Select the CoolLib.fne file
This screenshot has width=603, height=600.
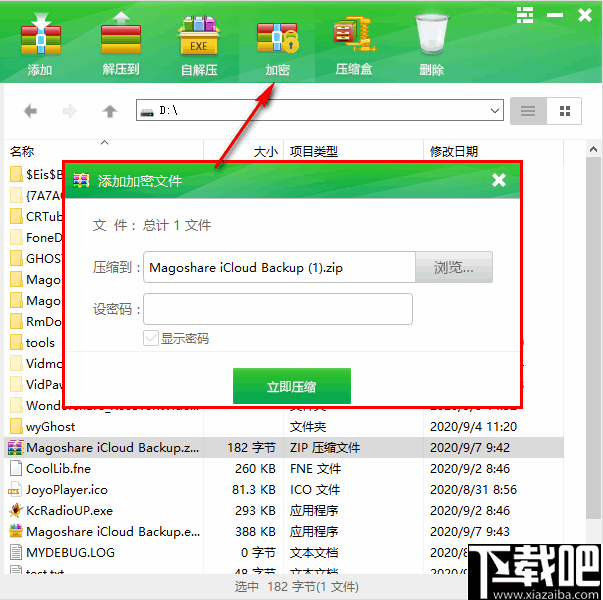pyautogui.click(x=58, y=468)
